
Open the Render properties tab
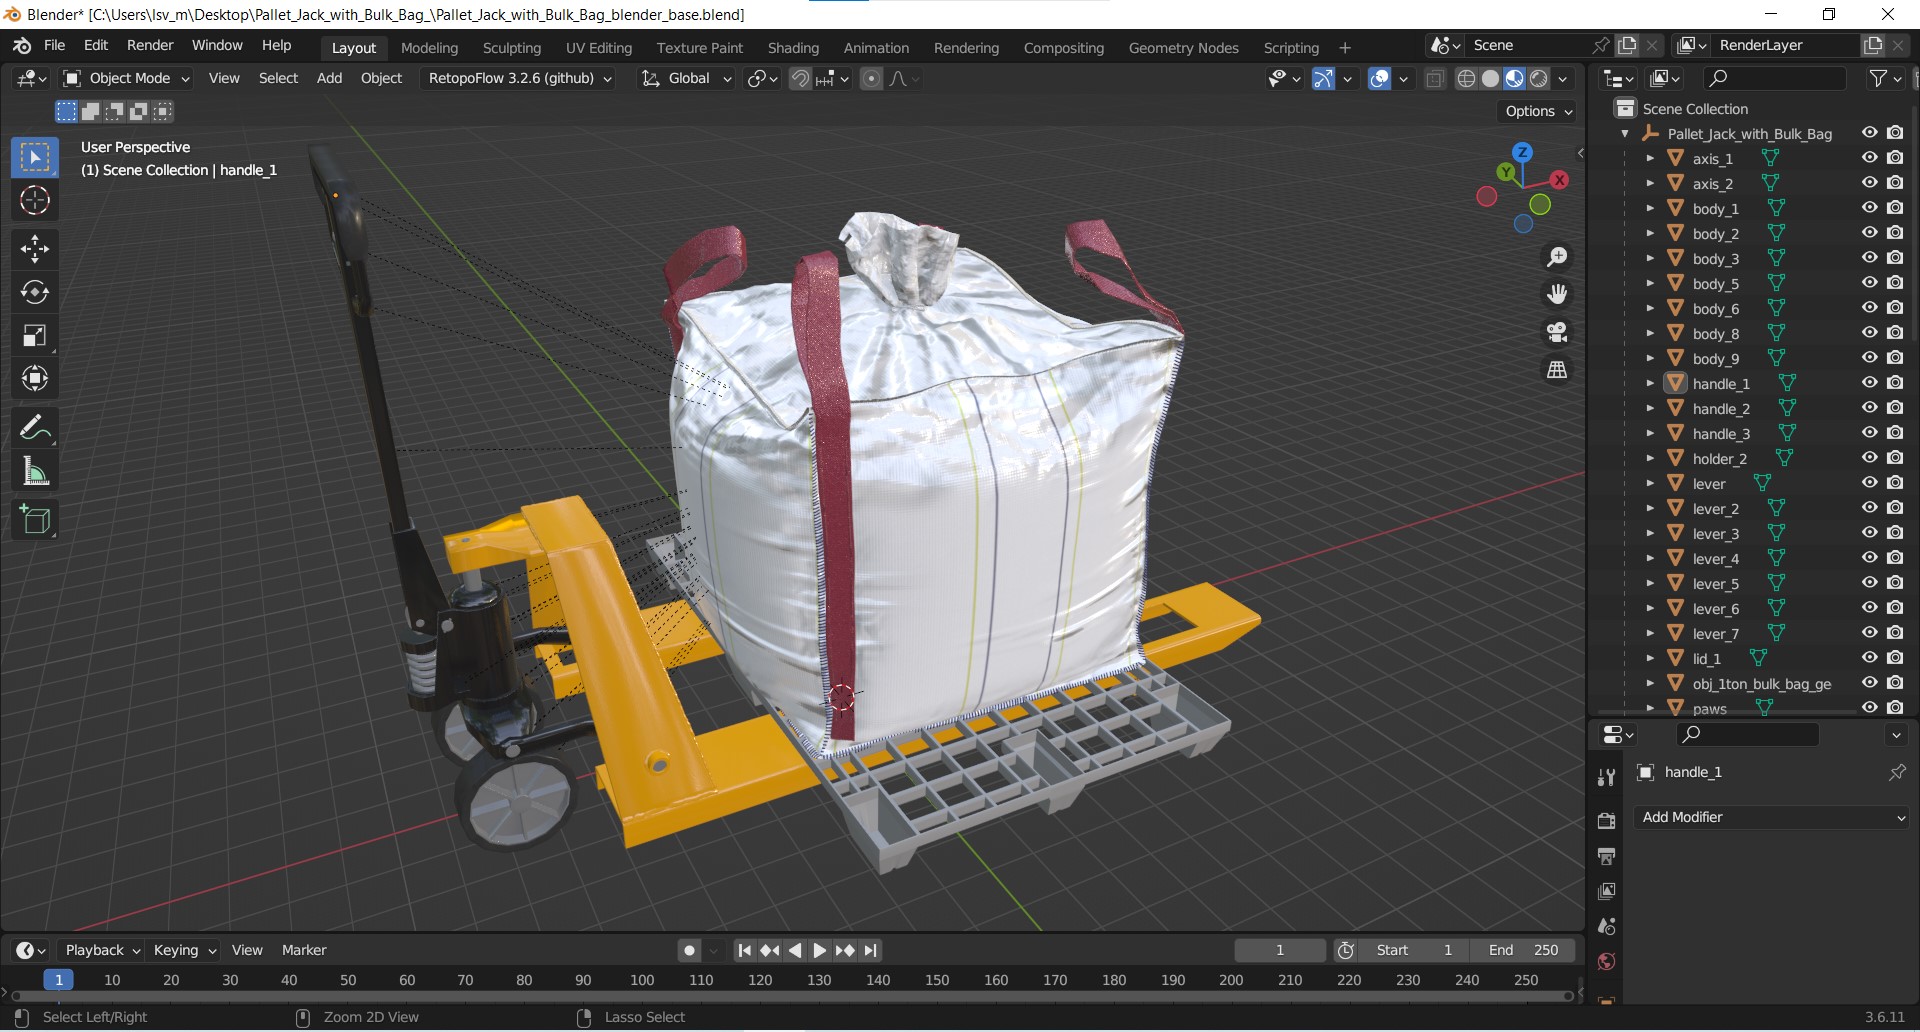pyautogui.click(x=1606, y=820)
